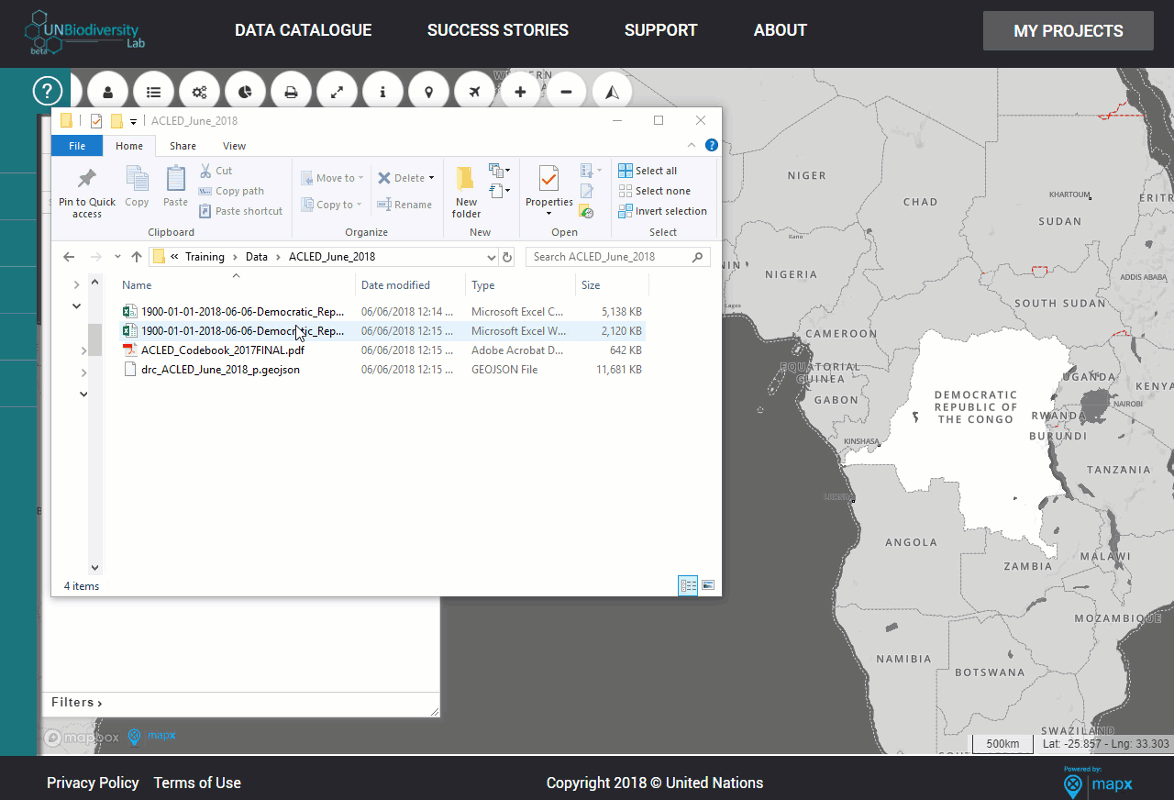This screenshot has width=1174, height=800.
Task: Open the layer list icon in map toolbar
Action: (153, 92)
